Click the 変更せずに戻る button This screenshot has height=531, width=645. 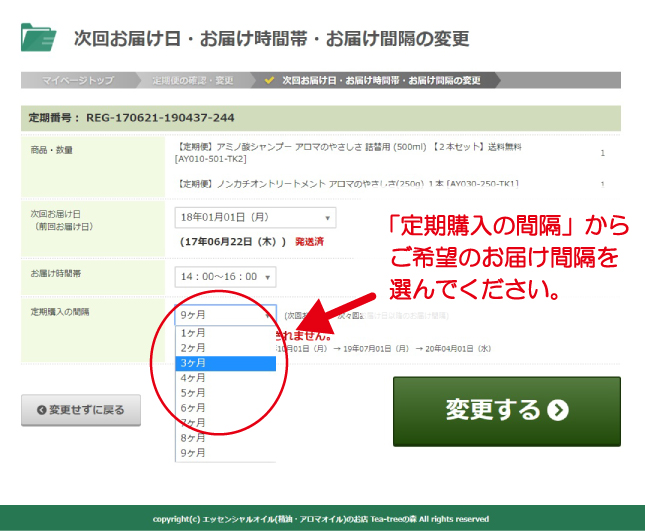point(81,410)
